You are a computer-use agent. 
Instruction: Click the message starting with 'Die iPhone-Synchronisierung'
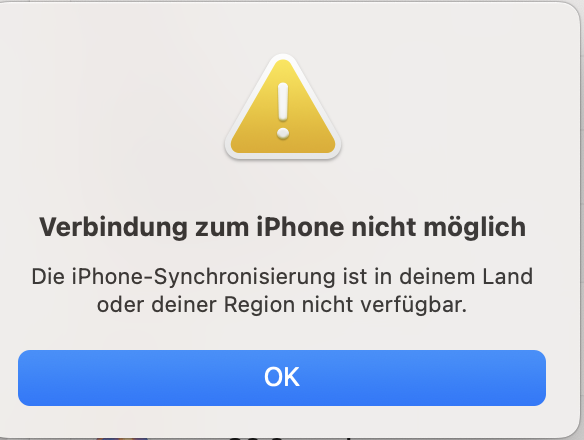(x=282, y=290)
